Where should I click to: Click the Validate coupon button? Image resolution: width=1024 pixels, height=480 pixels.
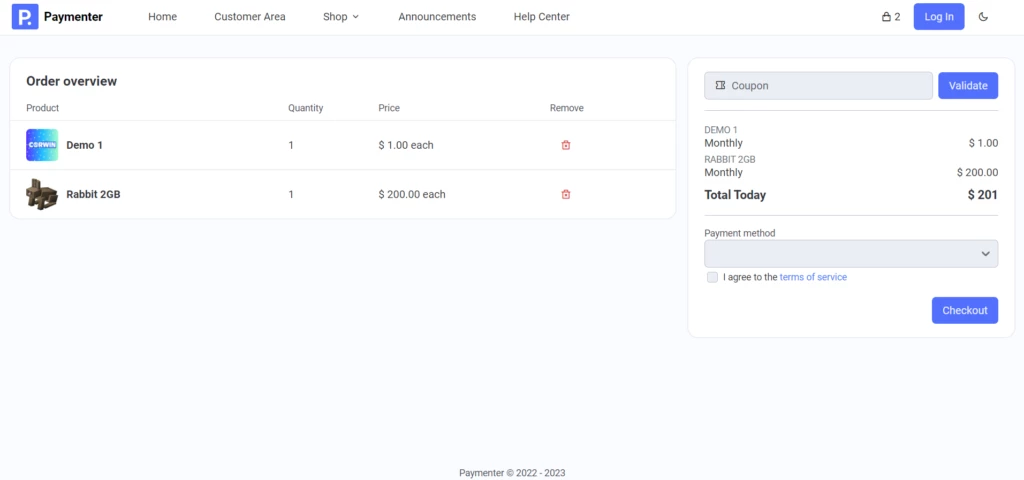pyautogui.click(x=967, y=86)
